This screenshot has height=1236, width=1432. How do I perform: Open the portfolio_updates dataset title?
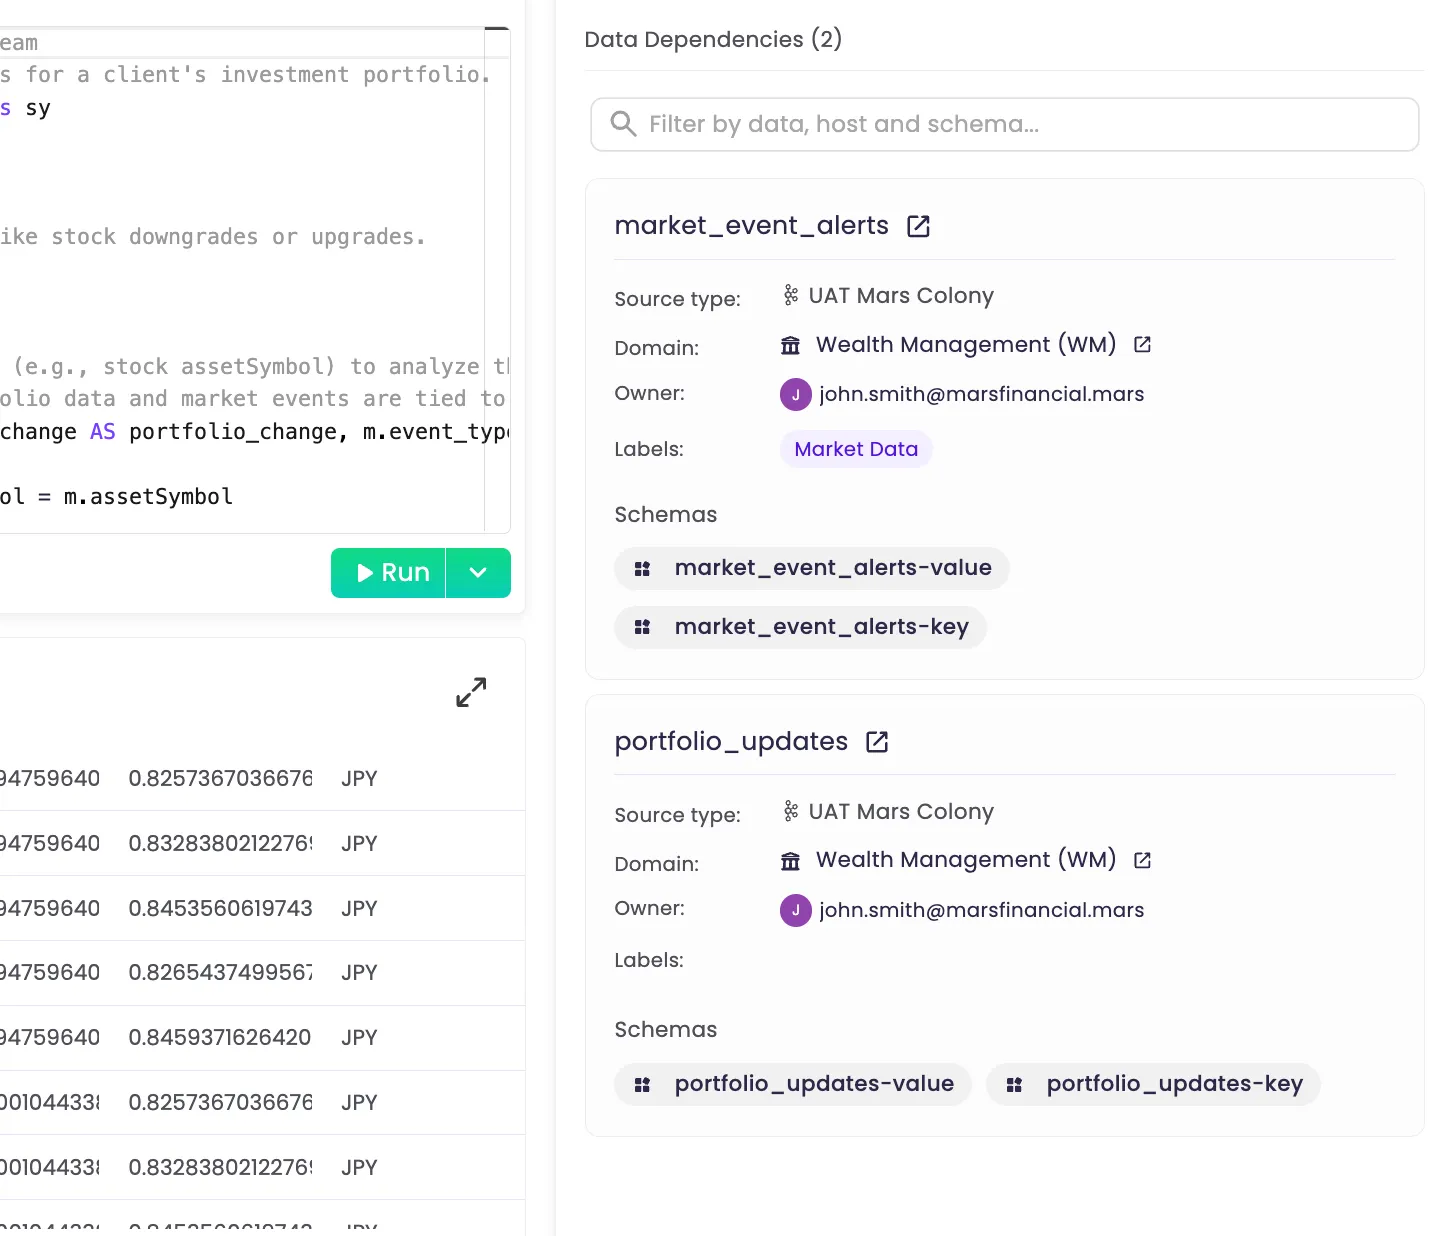[731, 742]
